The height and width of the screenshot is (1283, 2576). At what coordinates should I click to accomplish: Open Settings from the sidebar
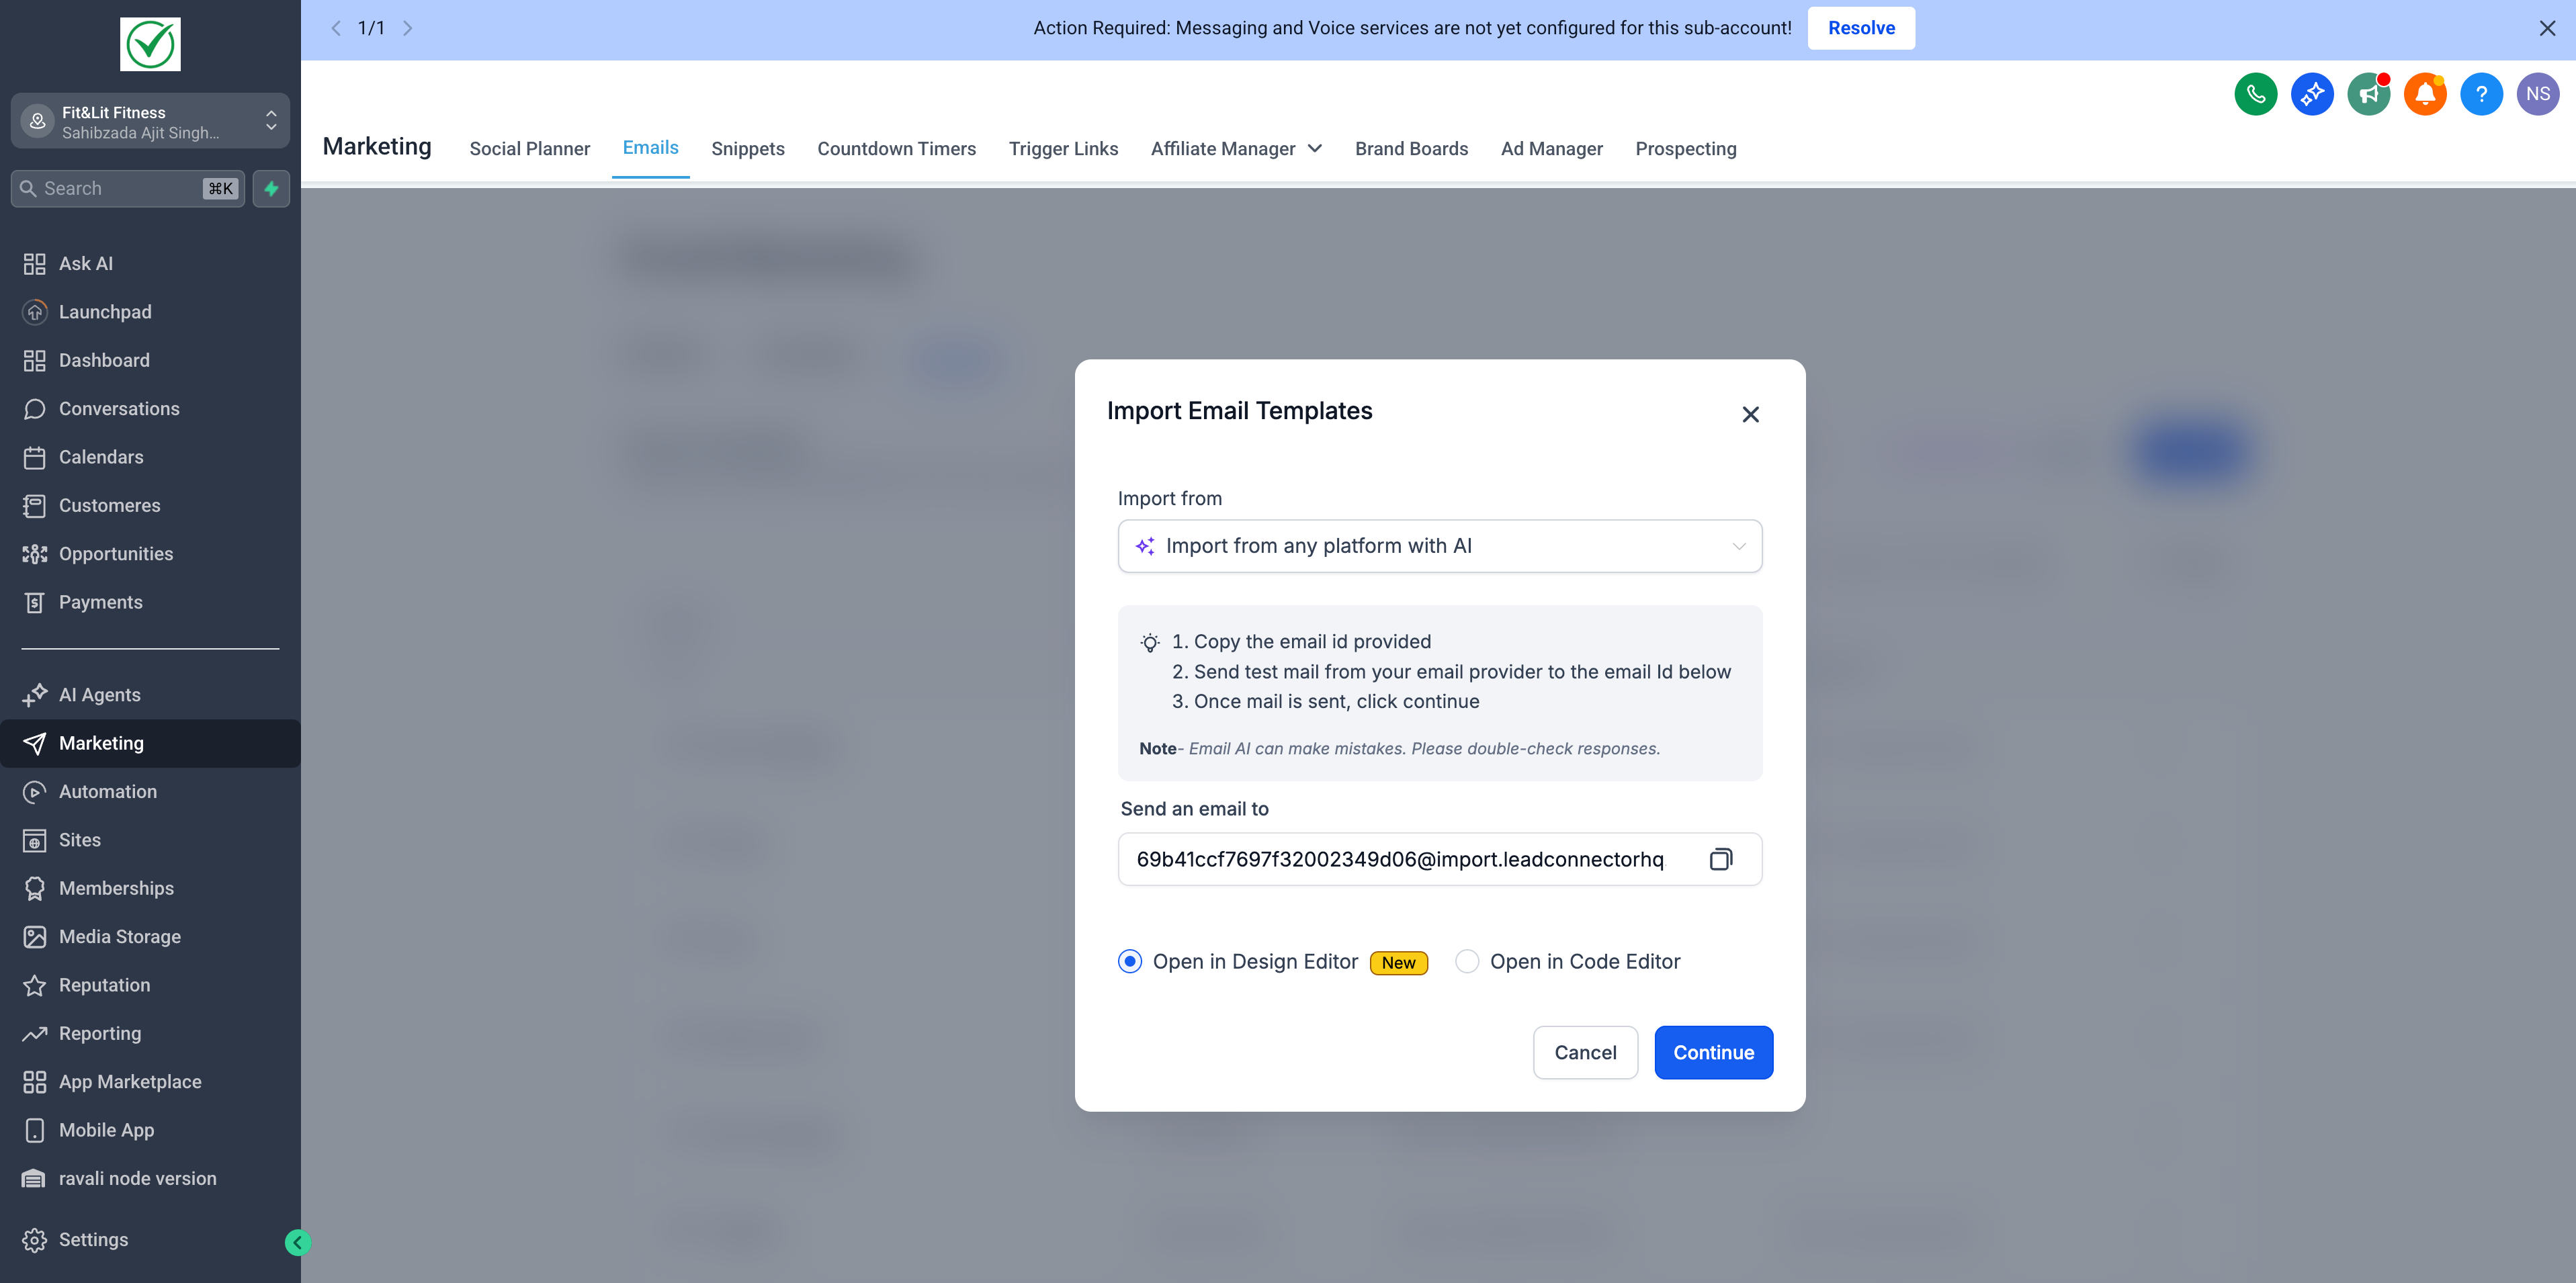(x=93, y=1240)
